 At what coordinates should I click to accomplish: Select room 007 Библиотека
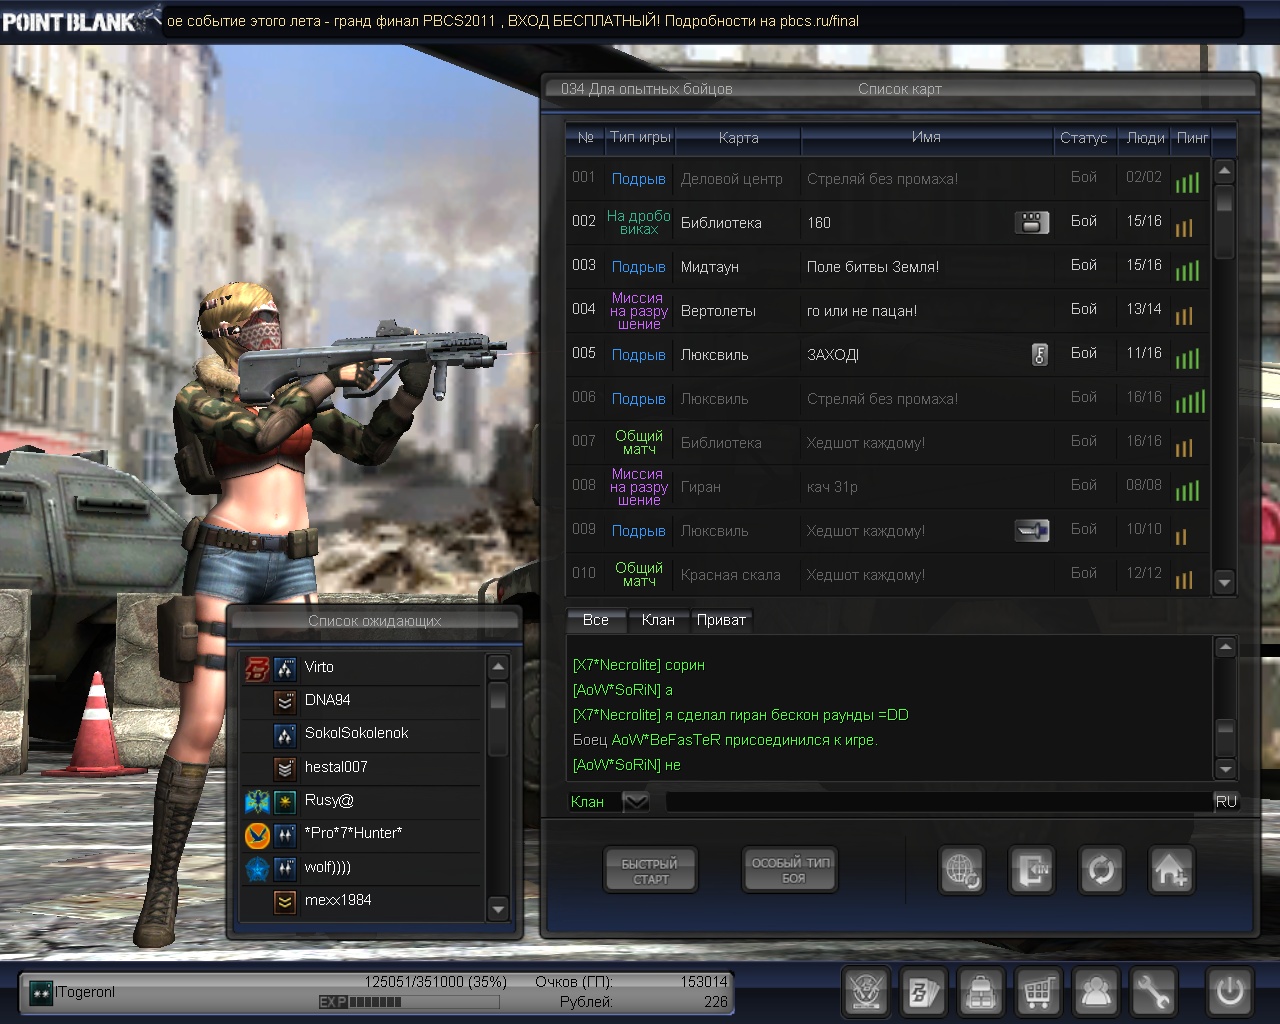coord(888,442)
